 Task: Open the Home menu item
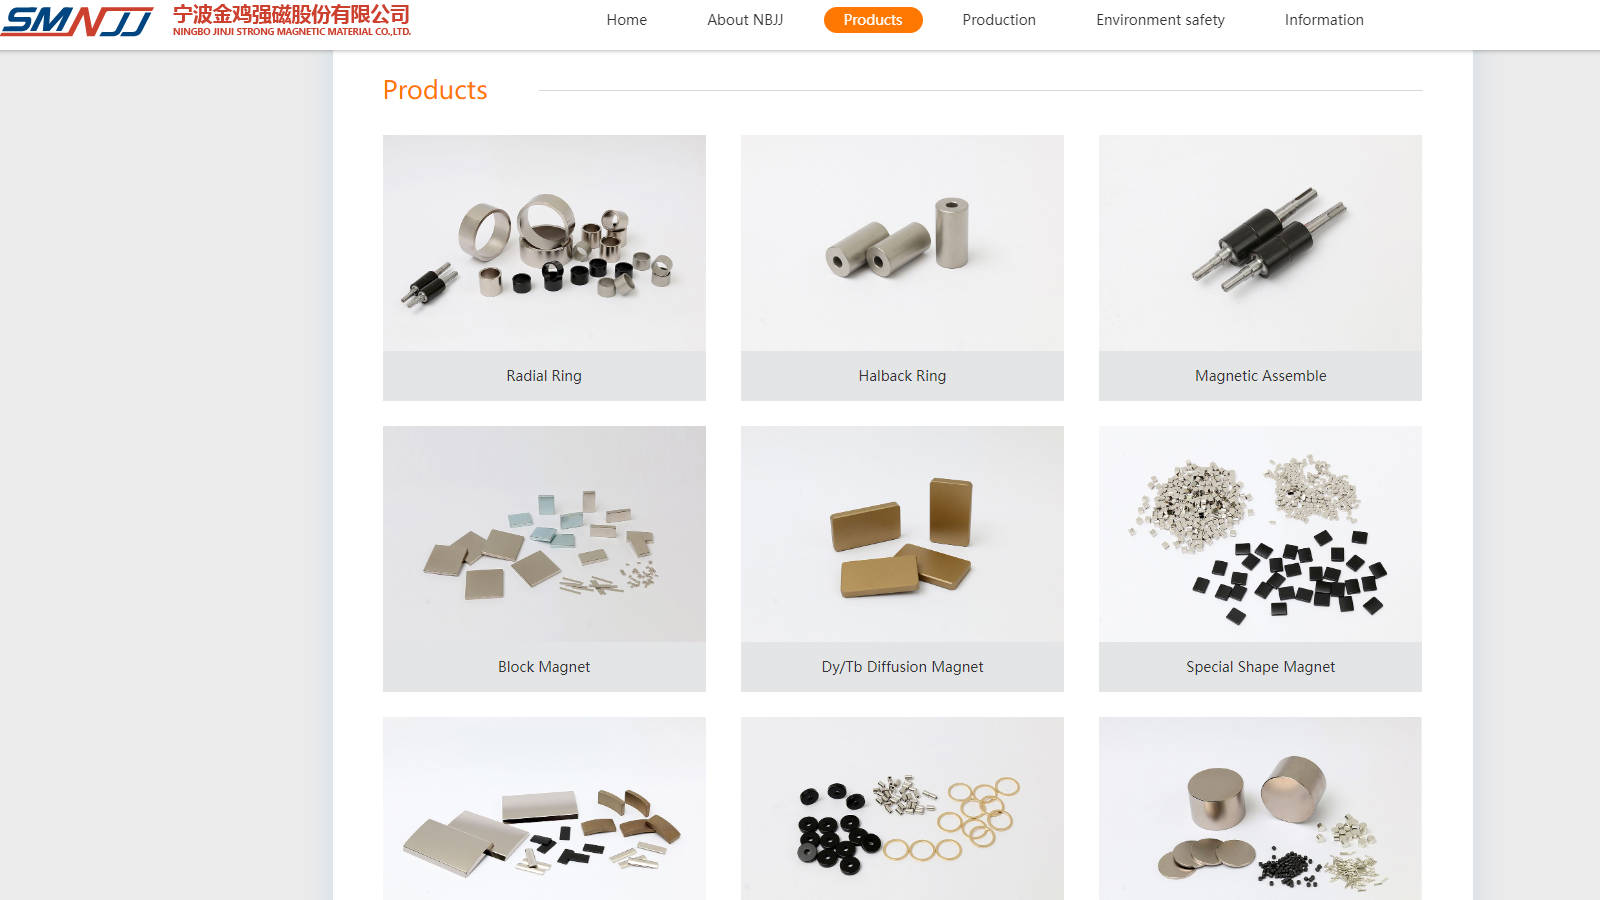click(626, 20)
